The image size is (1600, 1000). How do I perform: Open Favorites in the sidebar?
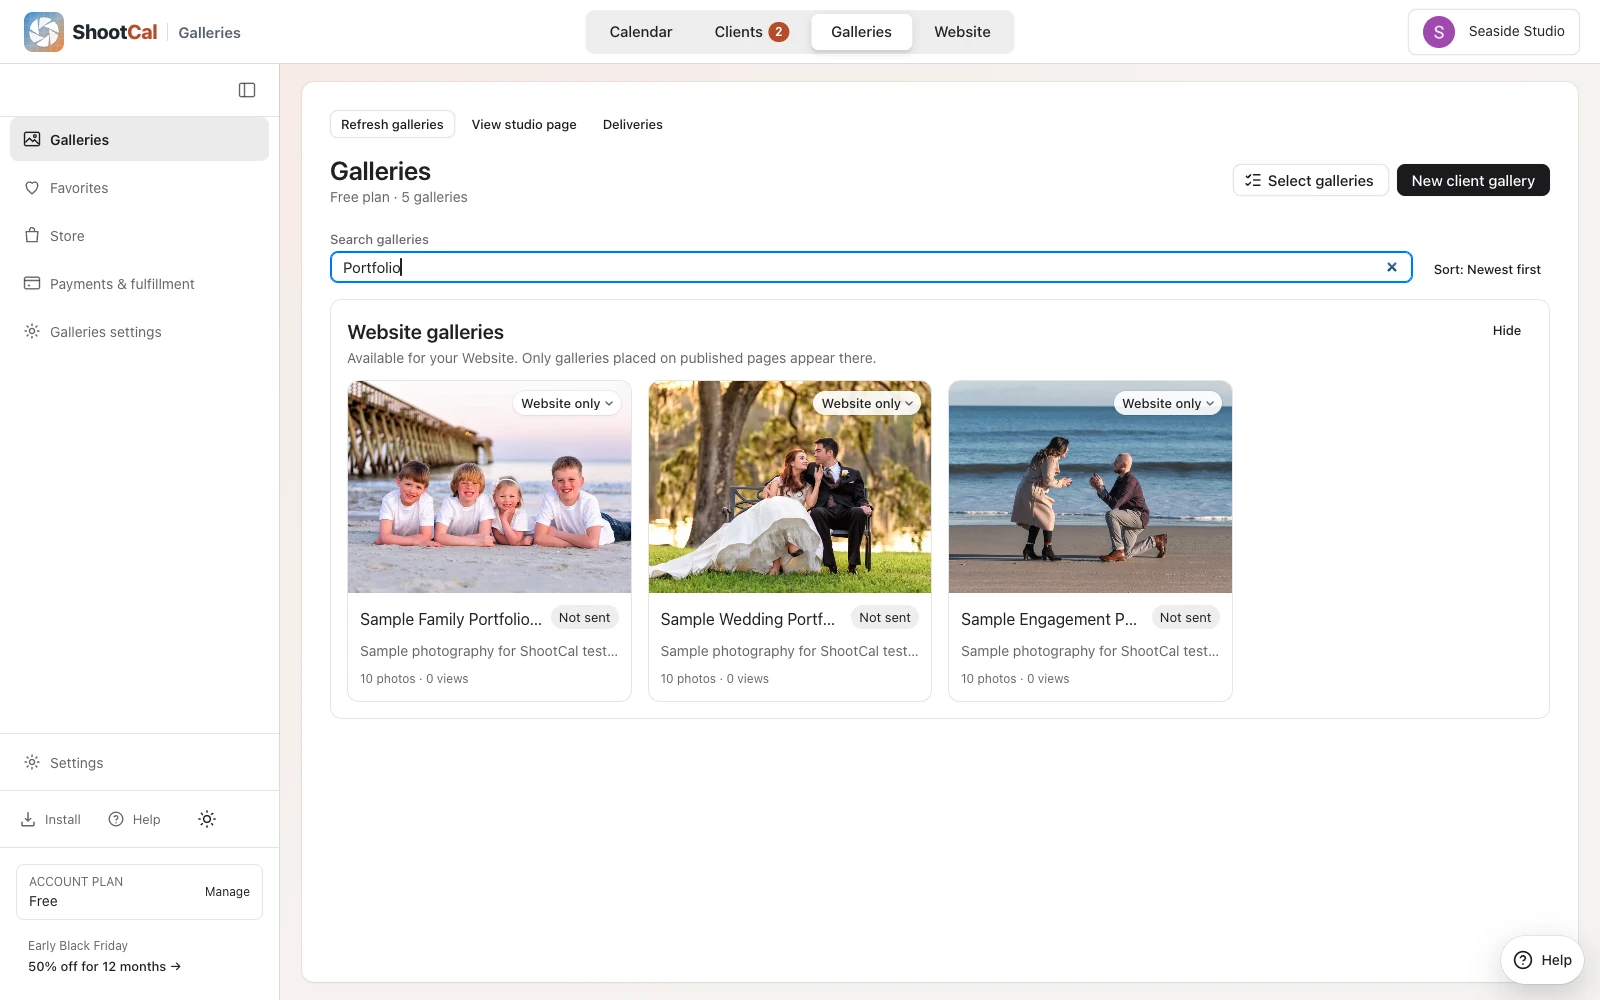coord(139,188)
